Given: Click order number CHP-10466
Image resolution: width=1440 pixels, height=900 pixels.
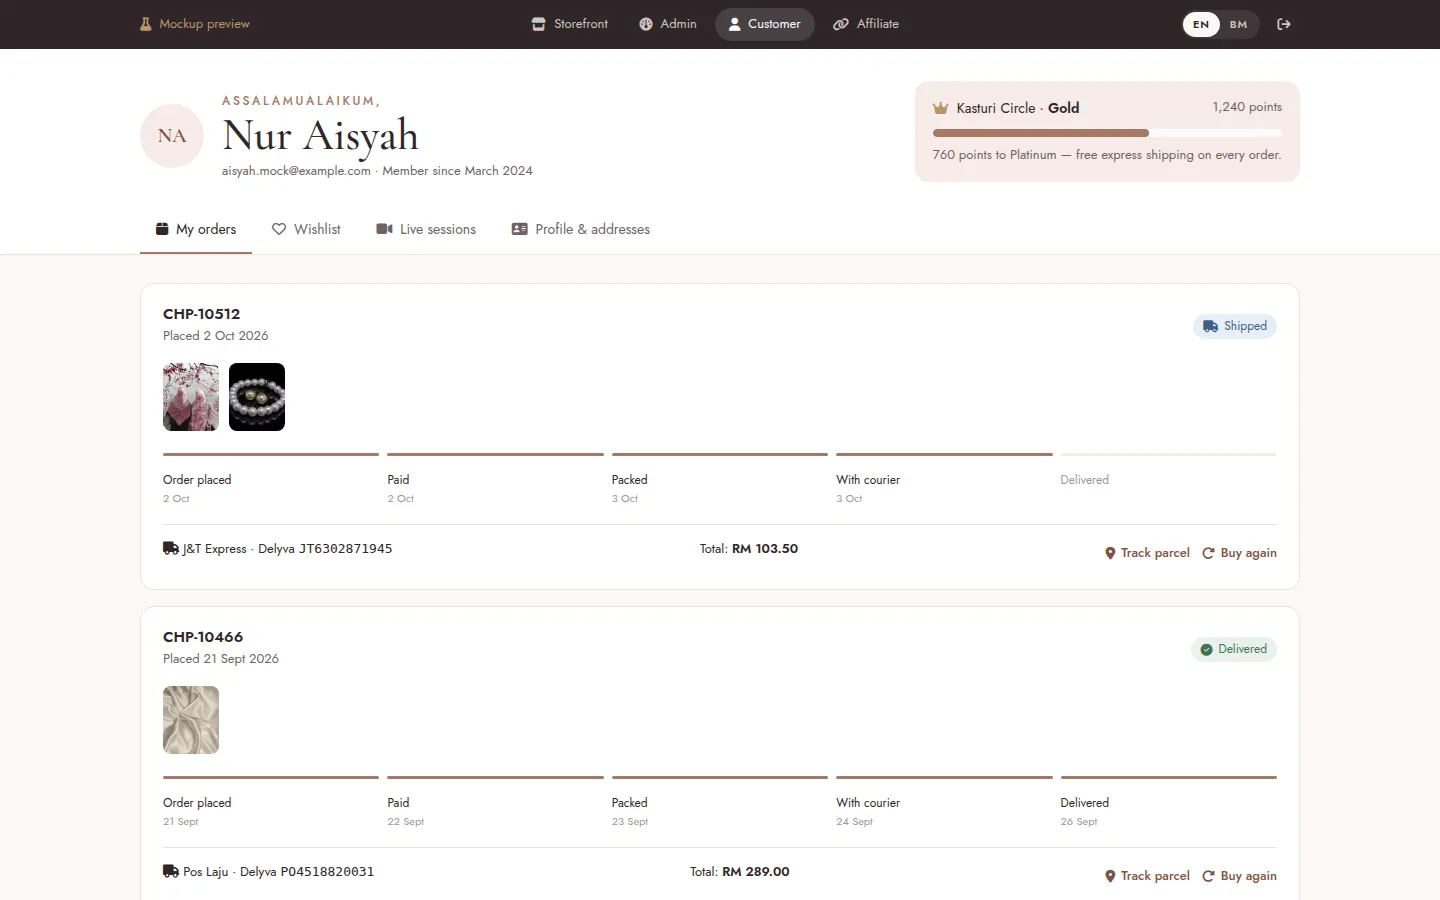Looking at the screenshot, I should point(203,637).
